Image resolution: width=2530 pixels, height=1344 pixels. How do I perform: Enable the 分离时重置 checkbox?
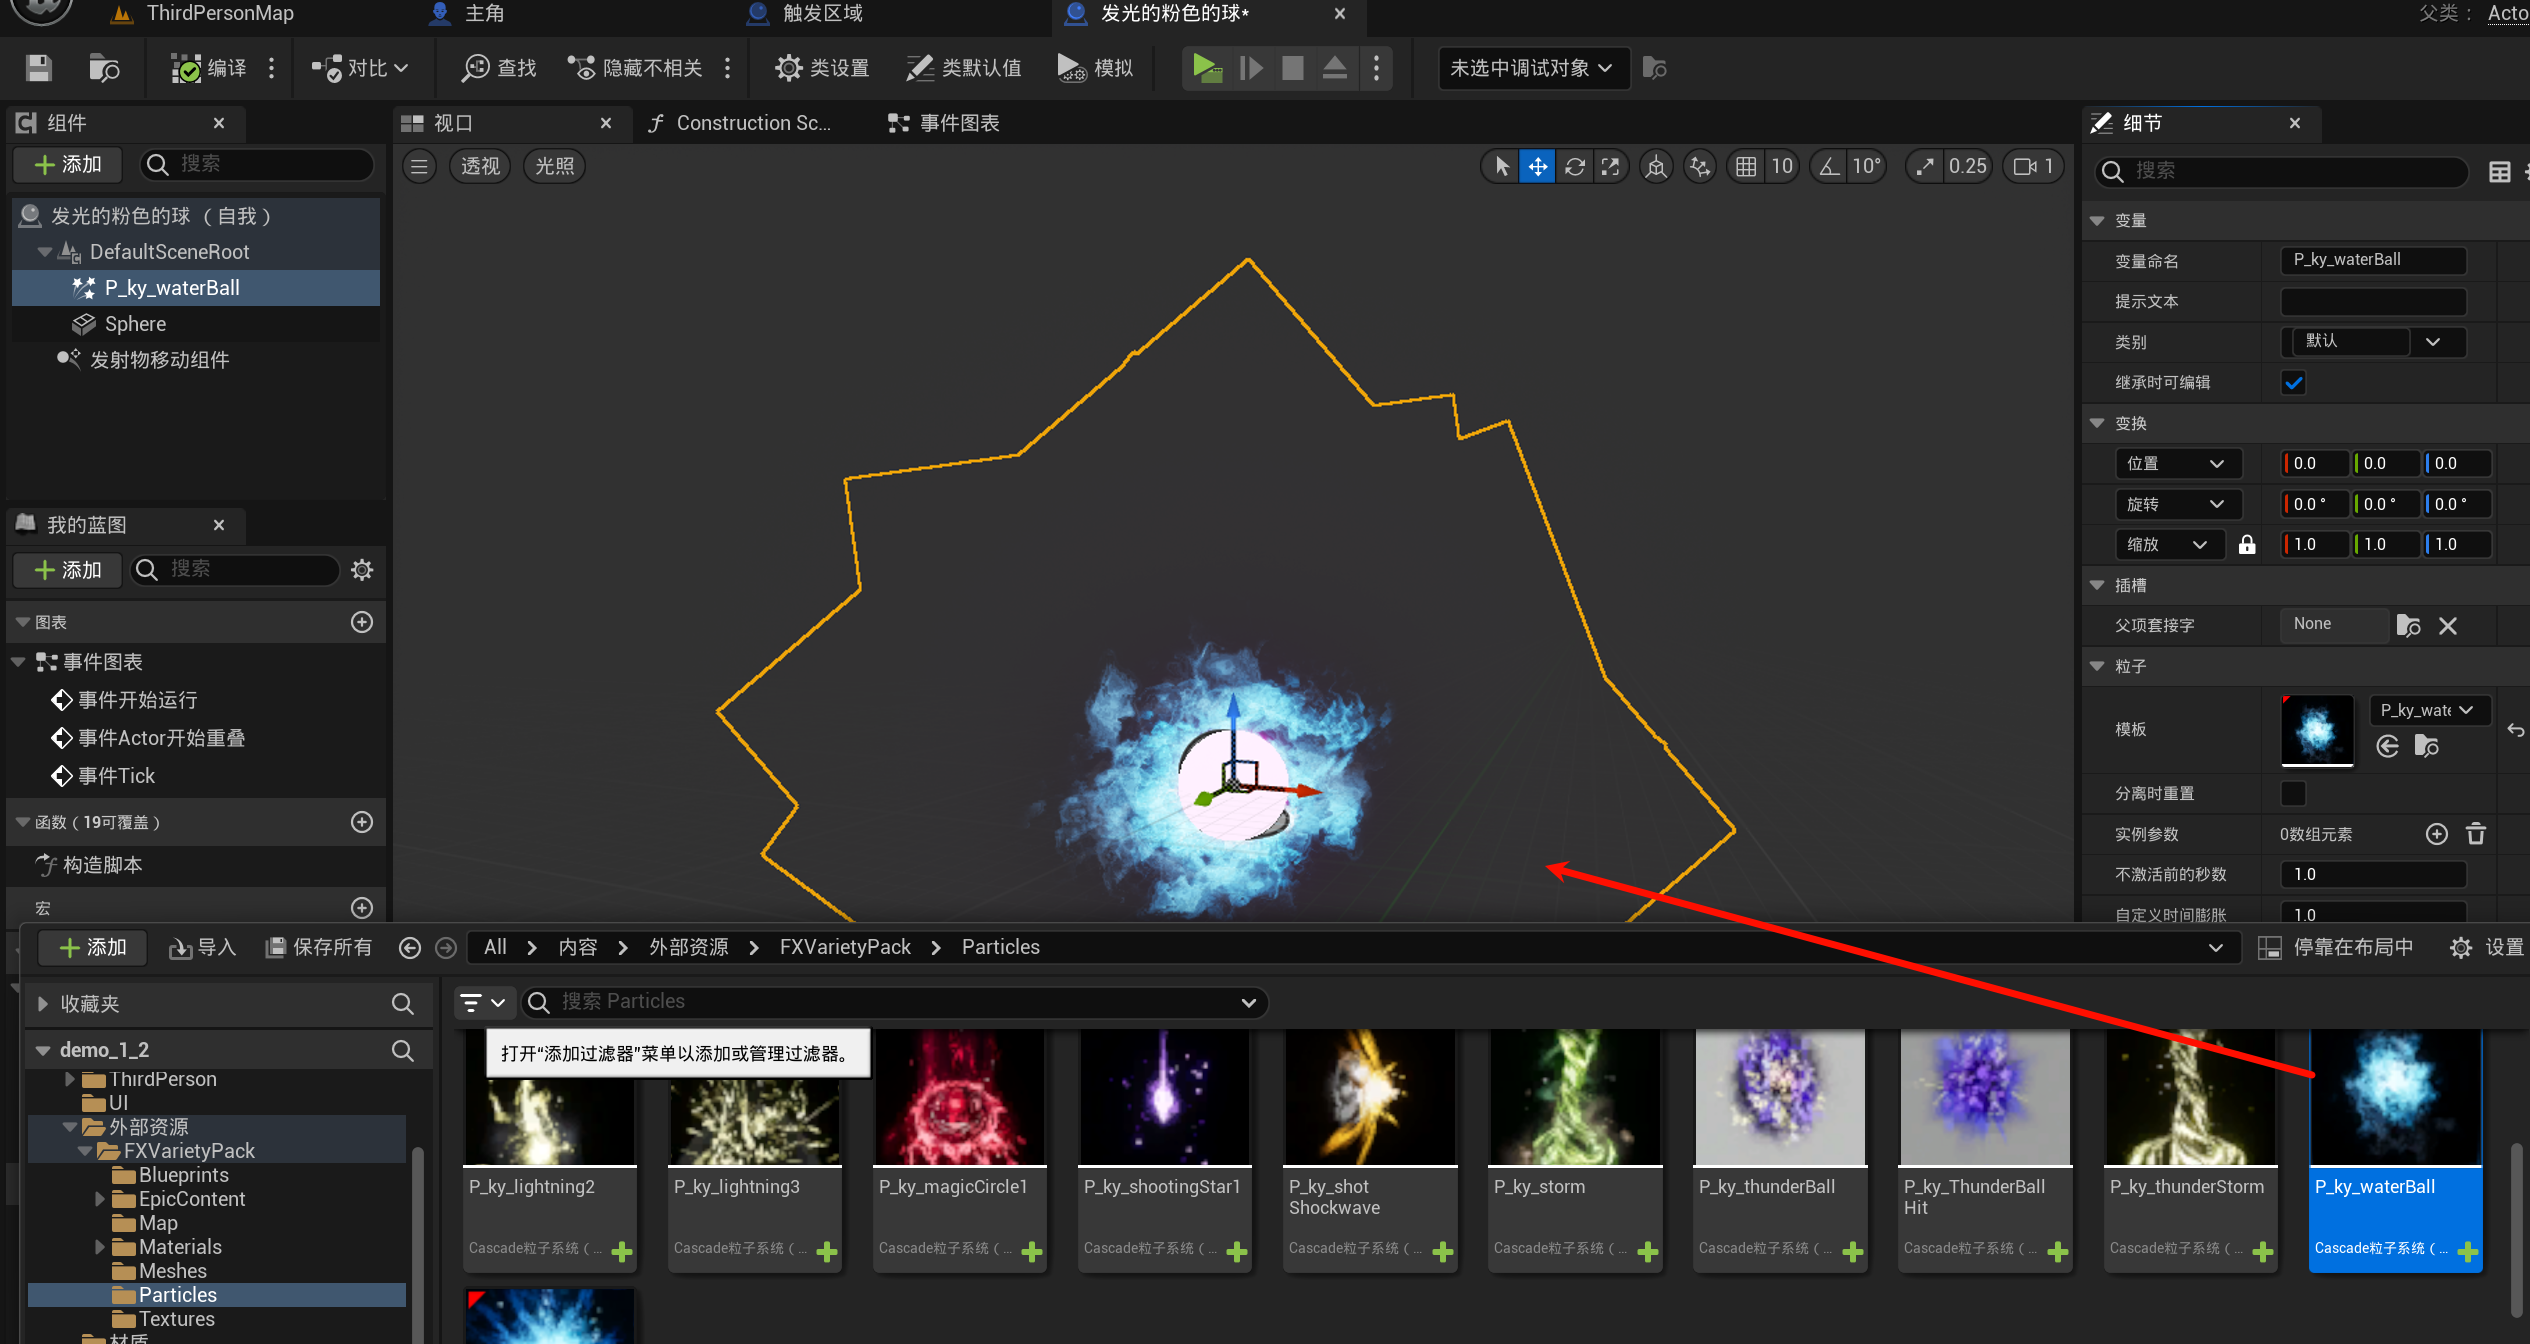tap(2293, 793)
